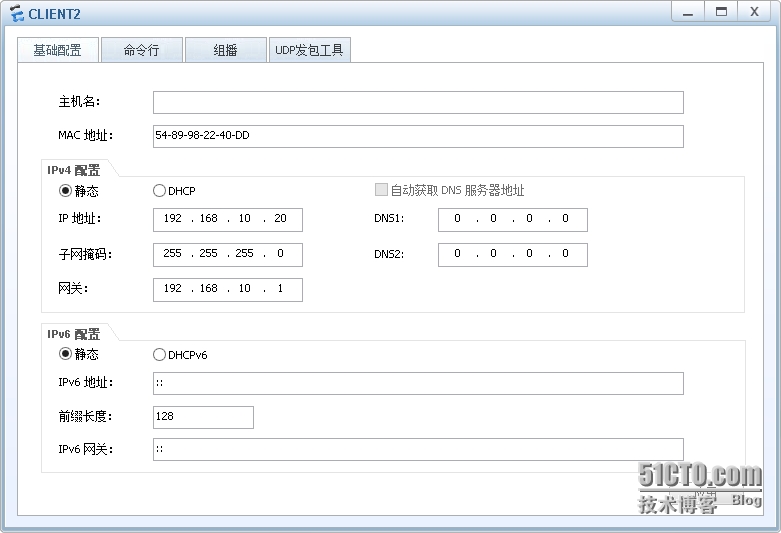Image resolution: width=781 pixels, height=533 pixels.
Task: Click the CLIENT2 window icon
Action: 16,13
